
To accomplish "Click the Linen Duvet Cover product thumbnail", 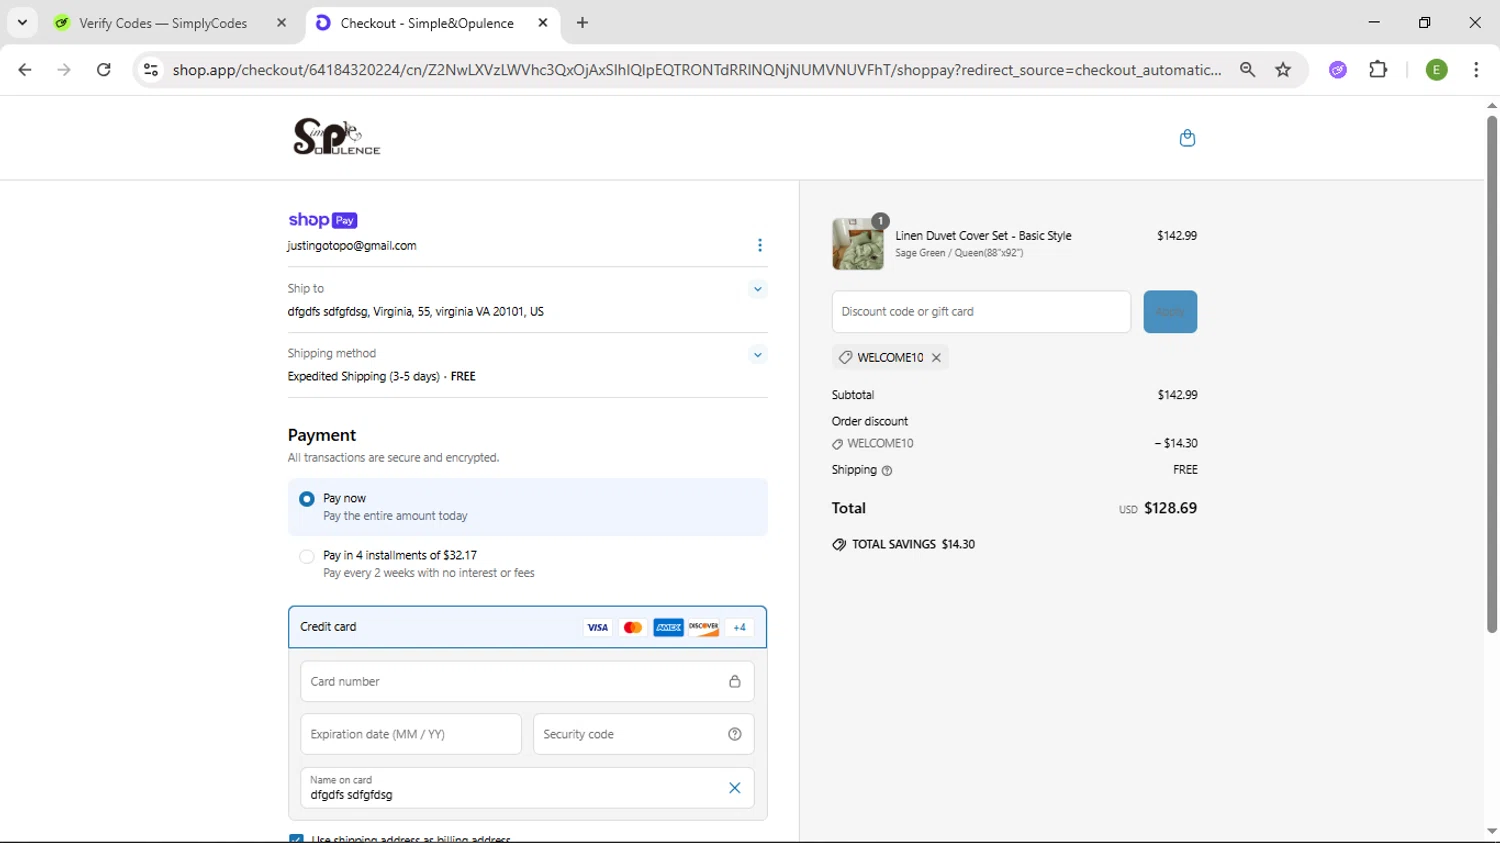I will (858, 244).
